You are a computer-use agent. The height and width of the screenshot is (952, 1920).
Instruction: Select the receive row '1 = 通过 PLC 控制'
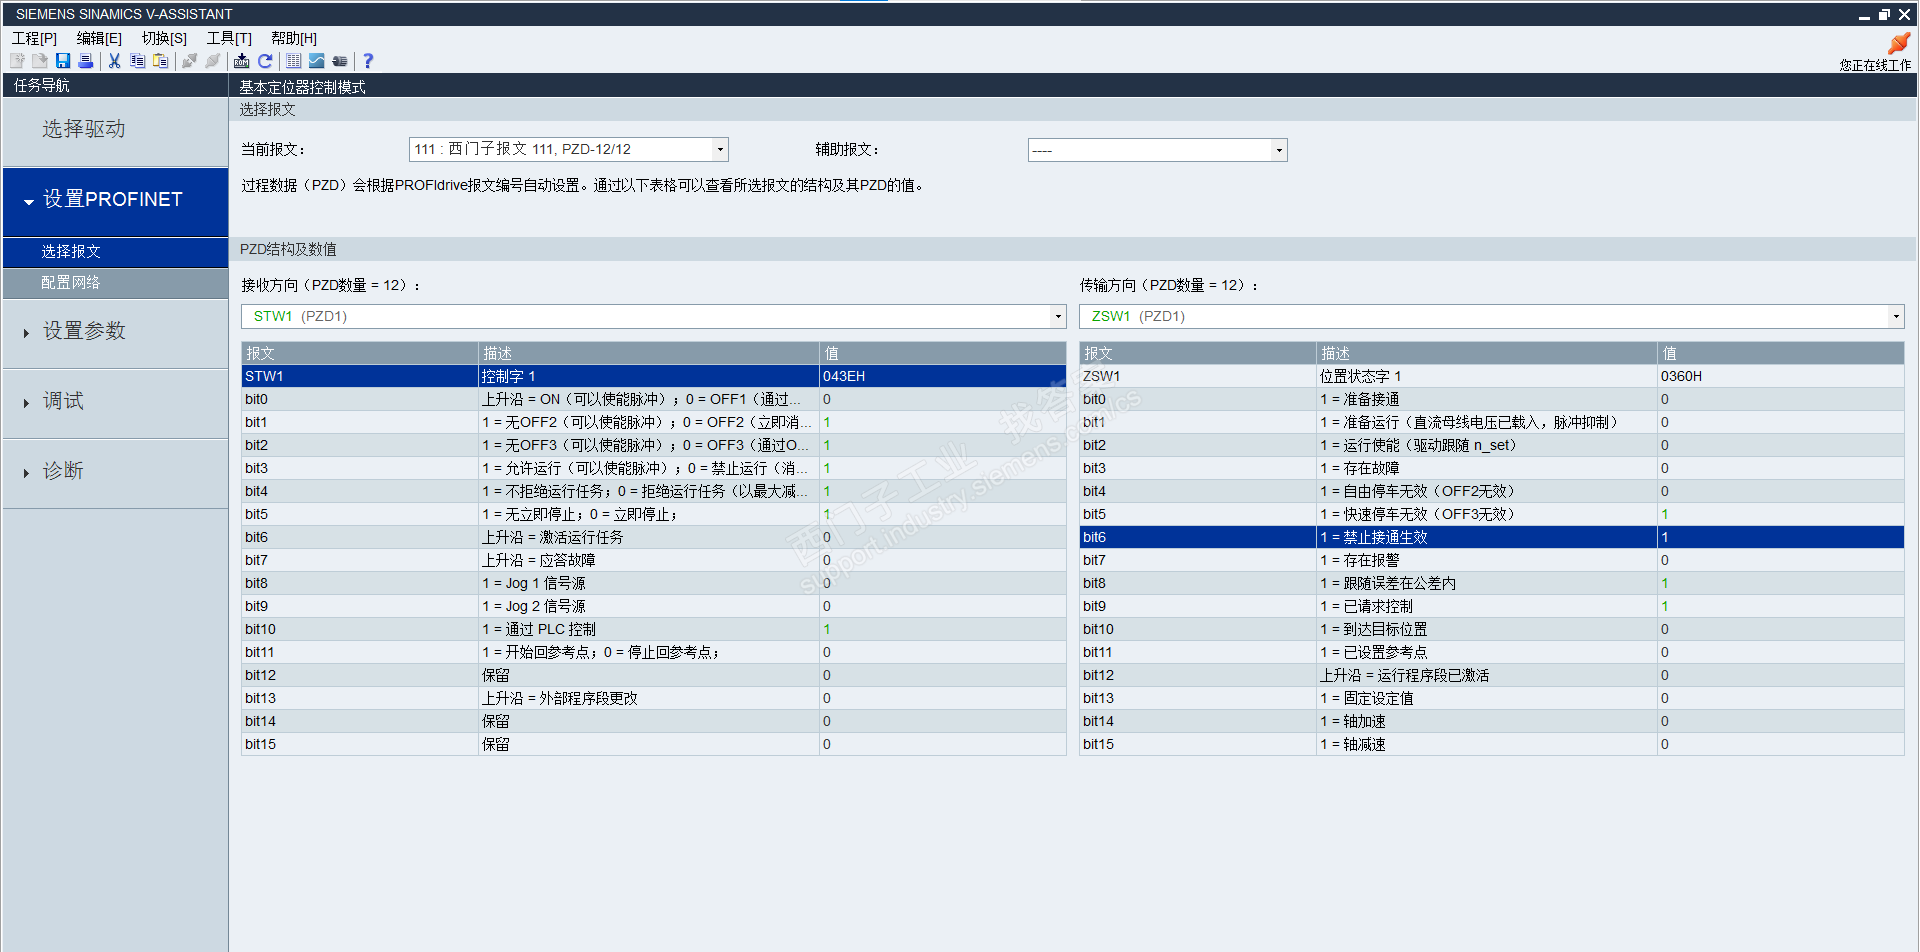point(654,630)
